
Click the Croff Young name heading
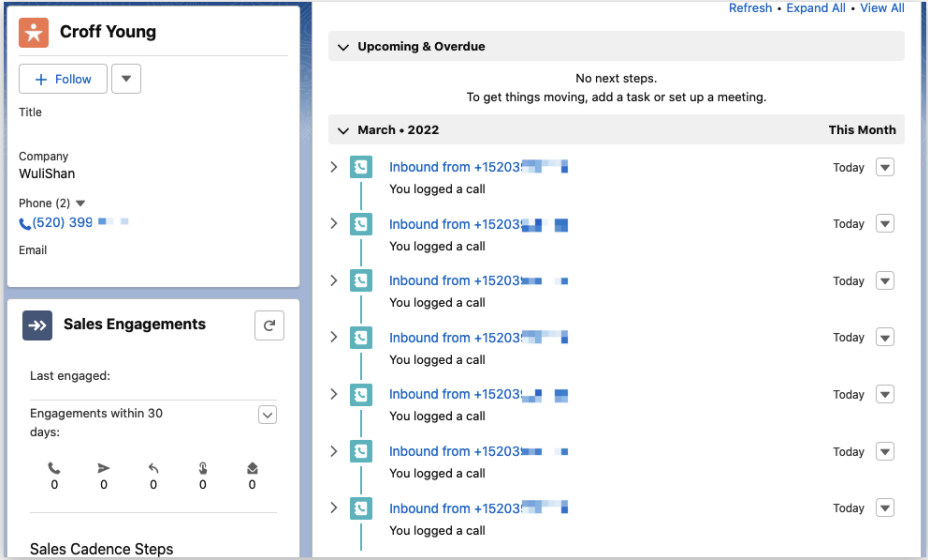108,32
